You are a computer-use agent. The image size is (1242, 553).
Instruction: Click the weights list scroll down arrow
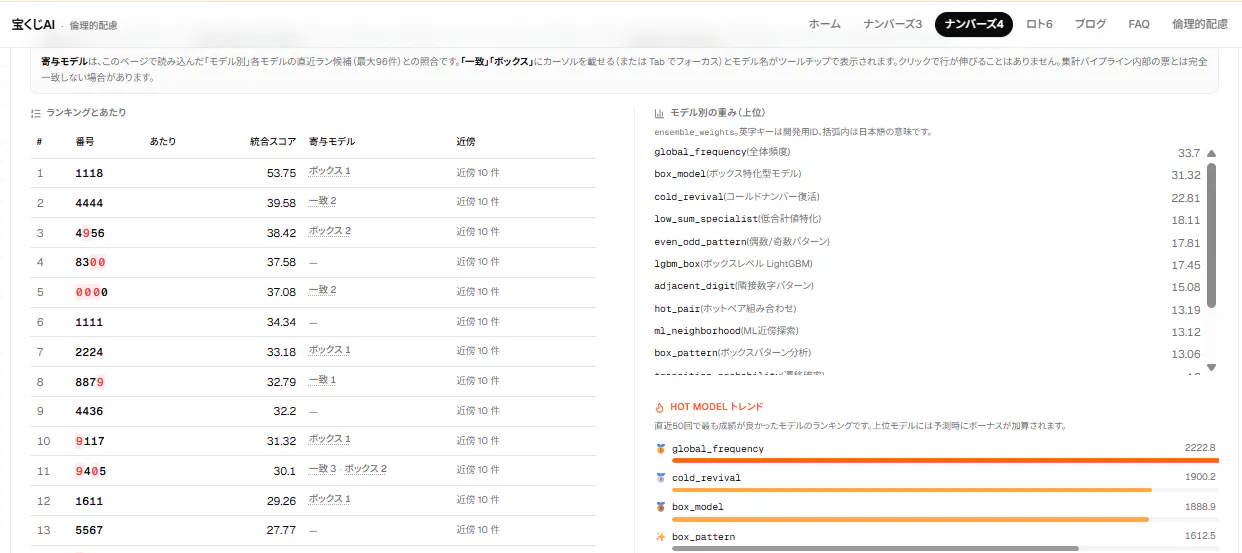click(x=1212, y=367)
